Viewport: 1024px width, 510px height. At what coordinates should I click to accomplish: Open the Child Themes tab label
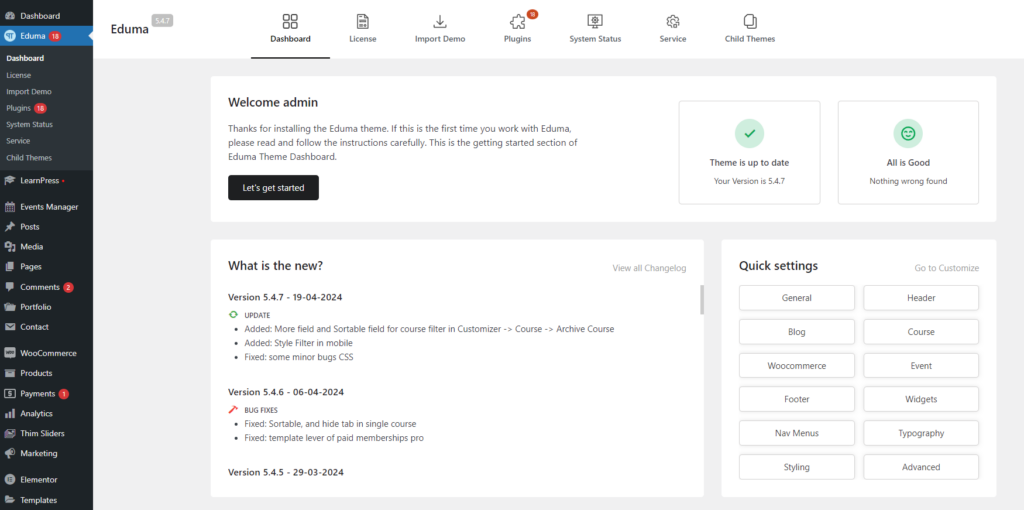point(750,39)
